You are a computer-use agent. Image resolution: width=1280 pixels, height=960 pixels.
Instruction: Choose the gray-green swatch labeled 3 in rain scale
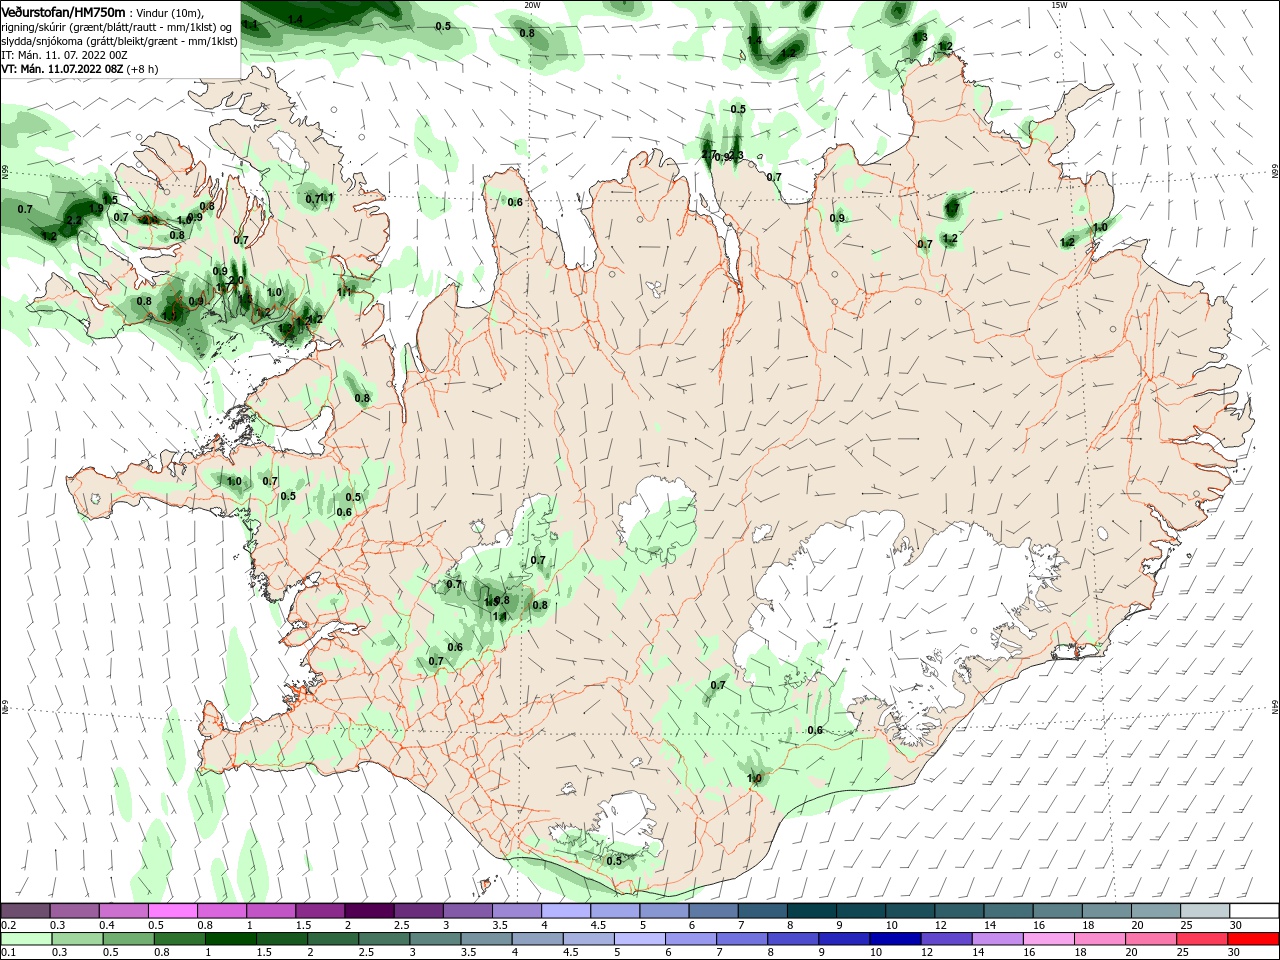435,939
